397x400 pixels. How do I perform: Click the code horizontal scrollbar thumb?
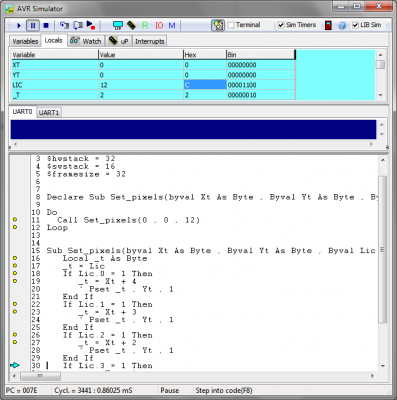point(40,376)
